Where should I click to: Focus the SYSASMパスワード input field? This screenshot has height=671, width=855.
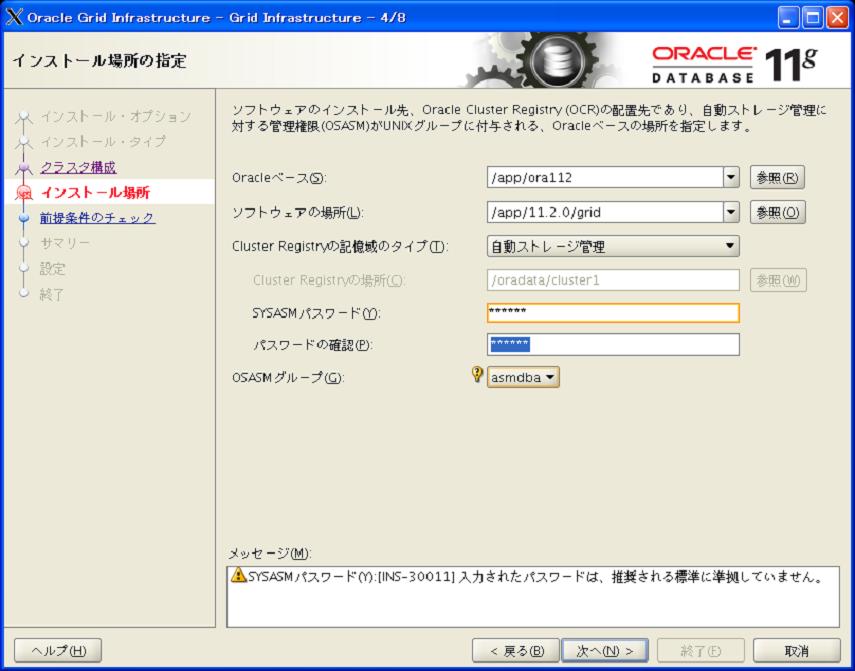613,313
